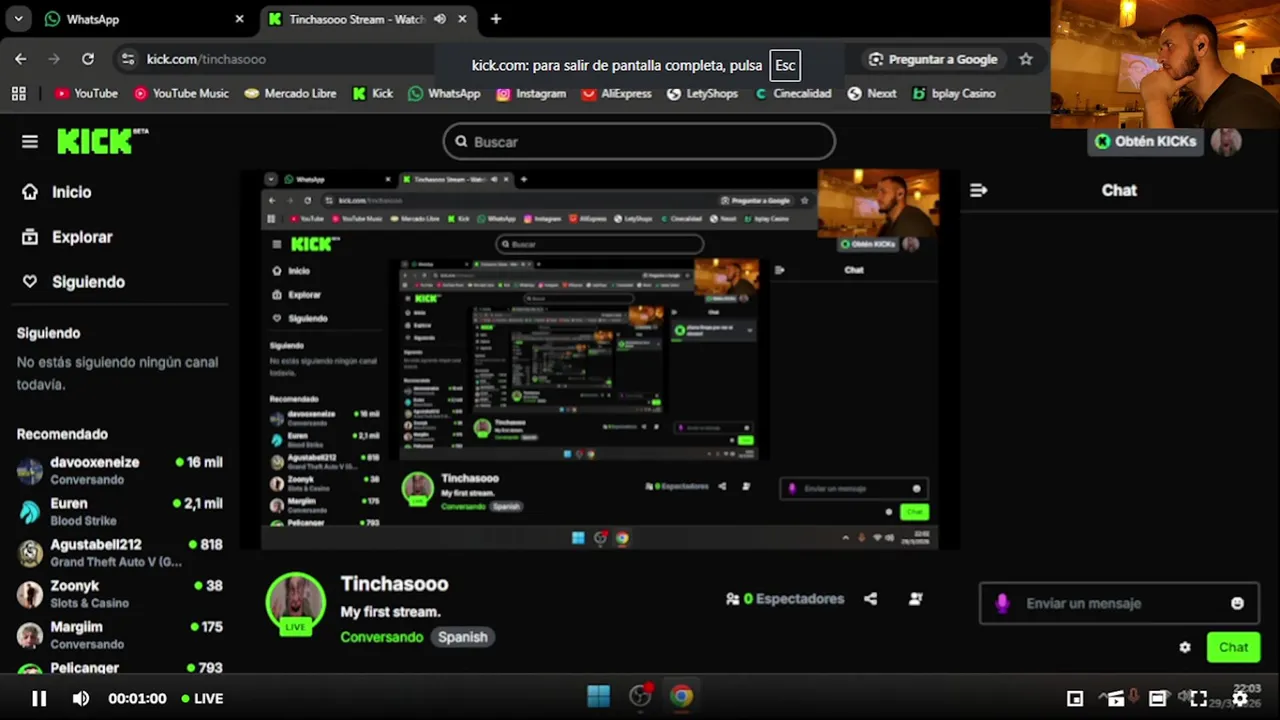Open recommended channel Agustabell212

click(120, 553)
